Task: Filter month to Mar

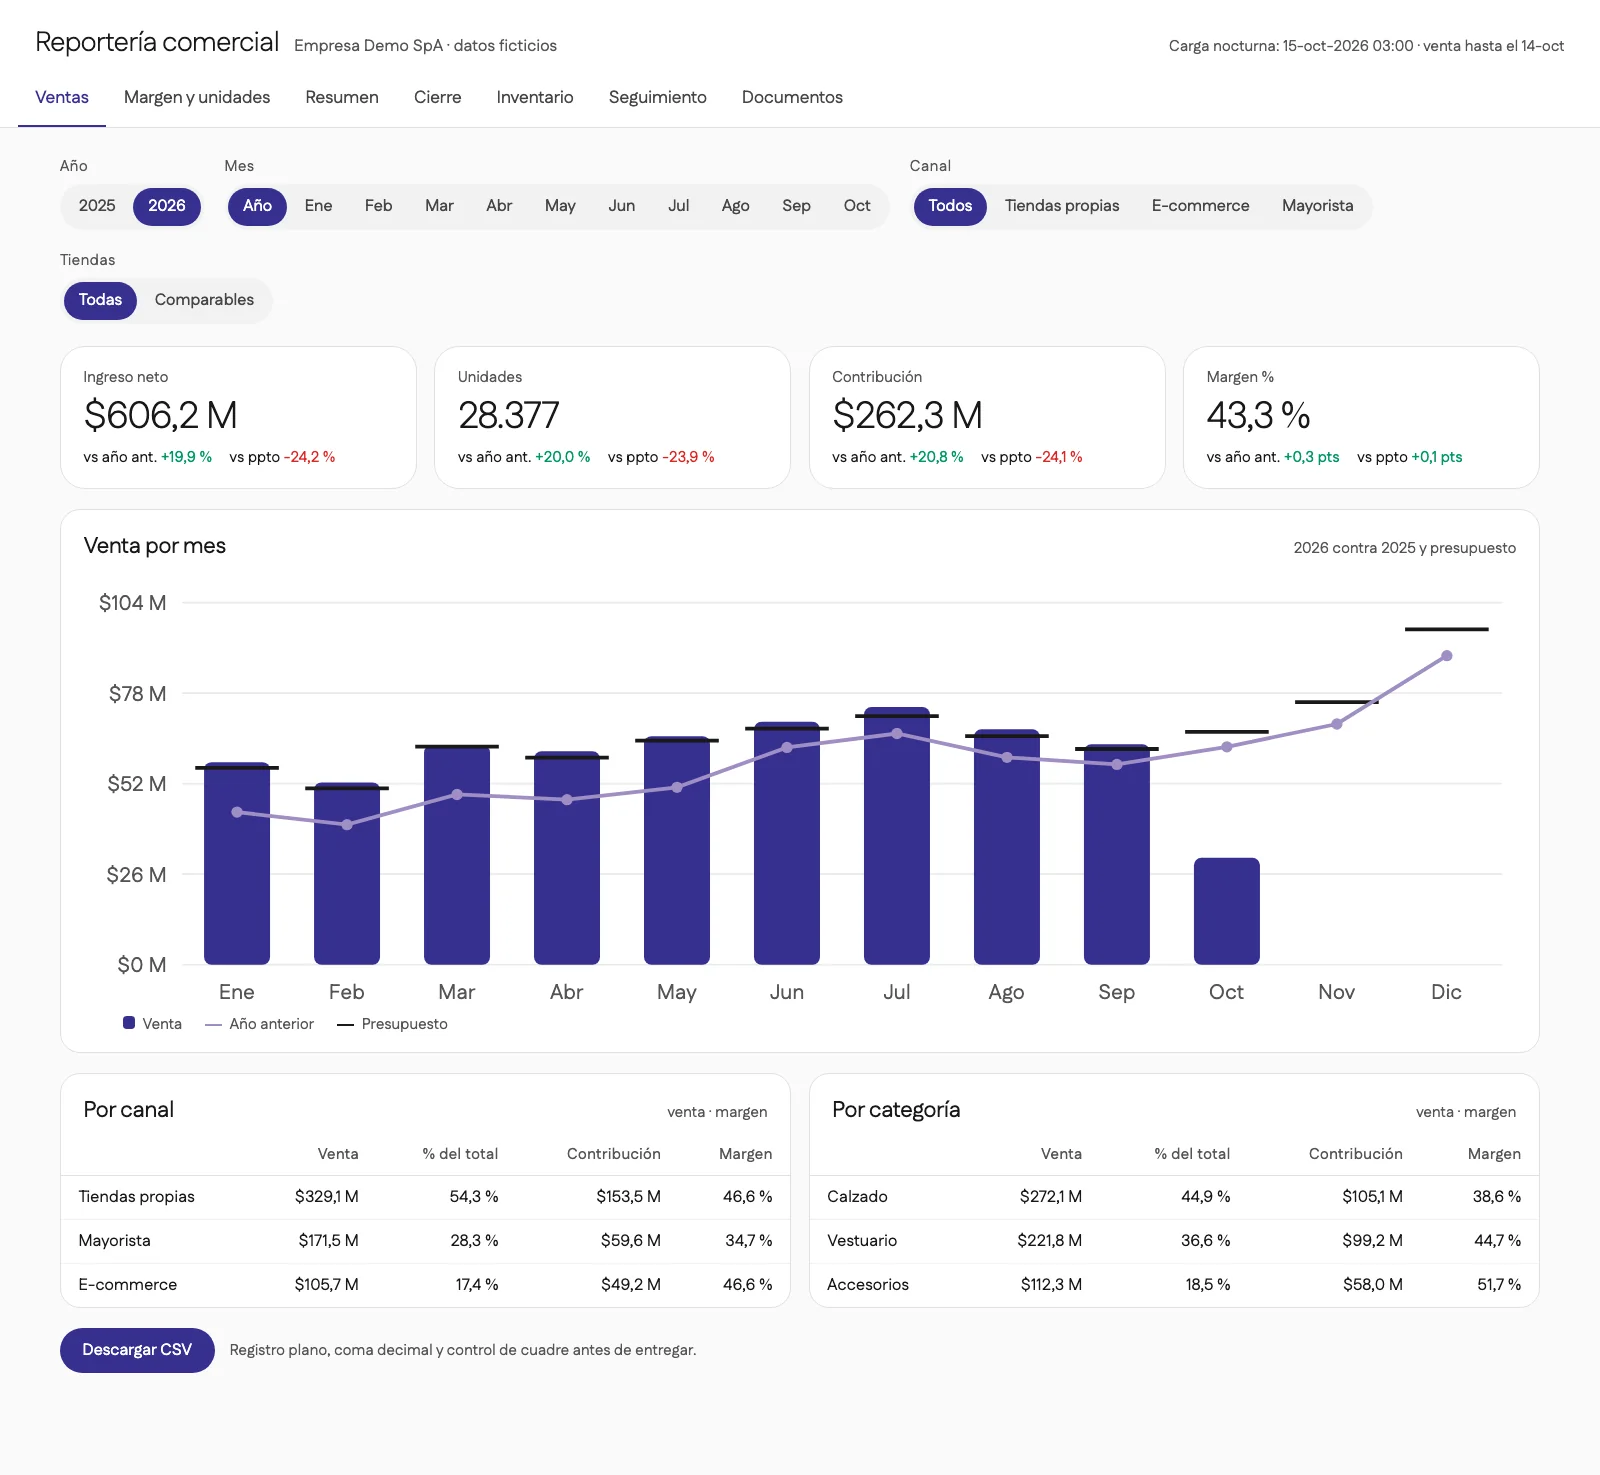Action: [x=439, y=206]
